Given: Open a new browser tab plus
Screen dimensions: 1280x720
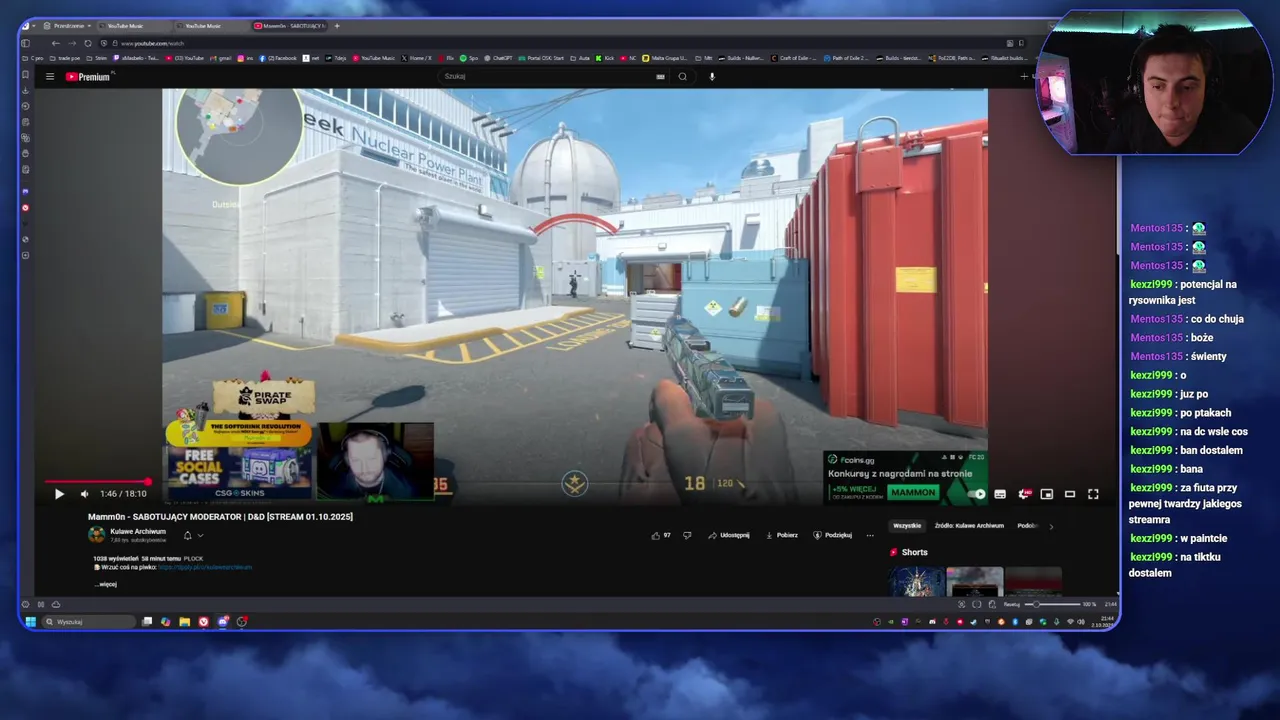Looking at the screenshot, I should (337, 26).
